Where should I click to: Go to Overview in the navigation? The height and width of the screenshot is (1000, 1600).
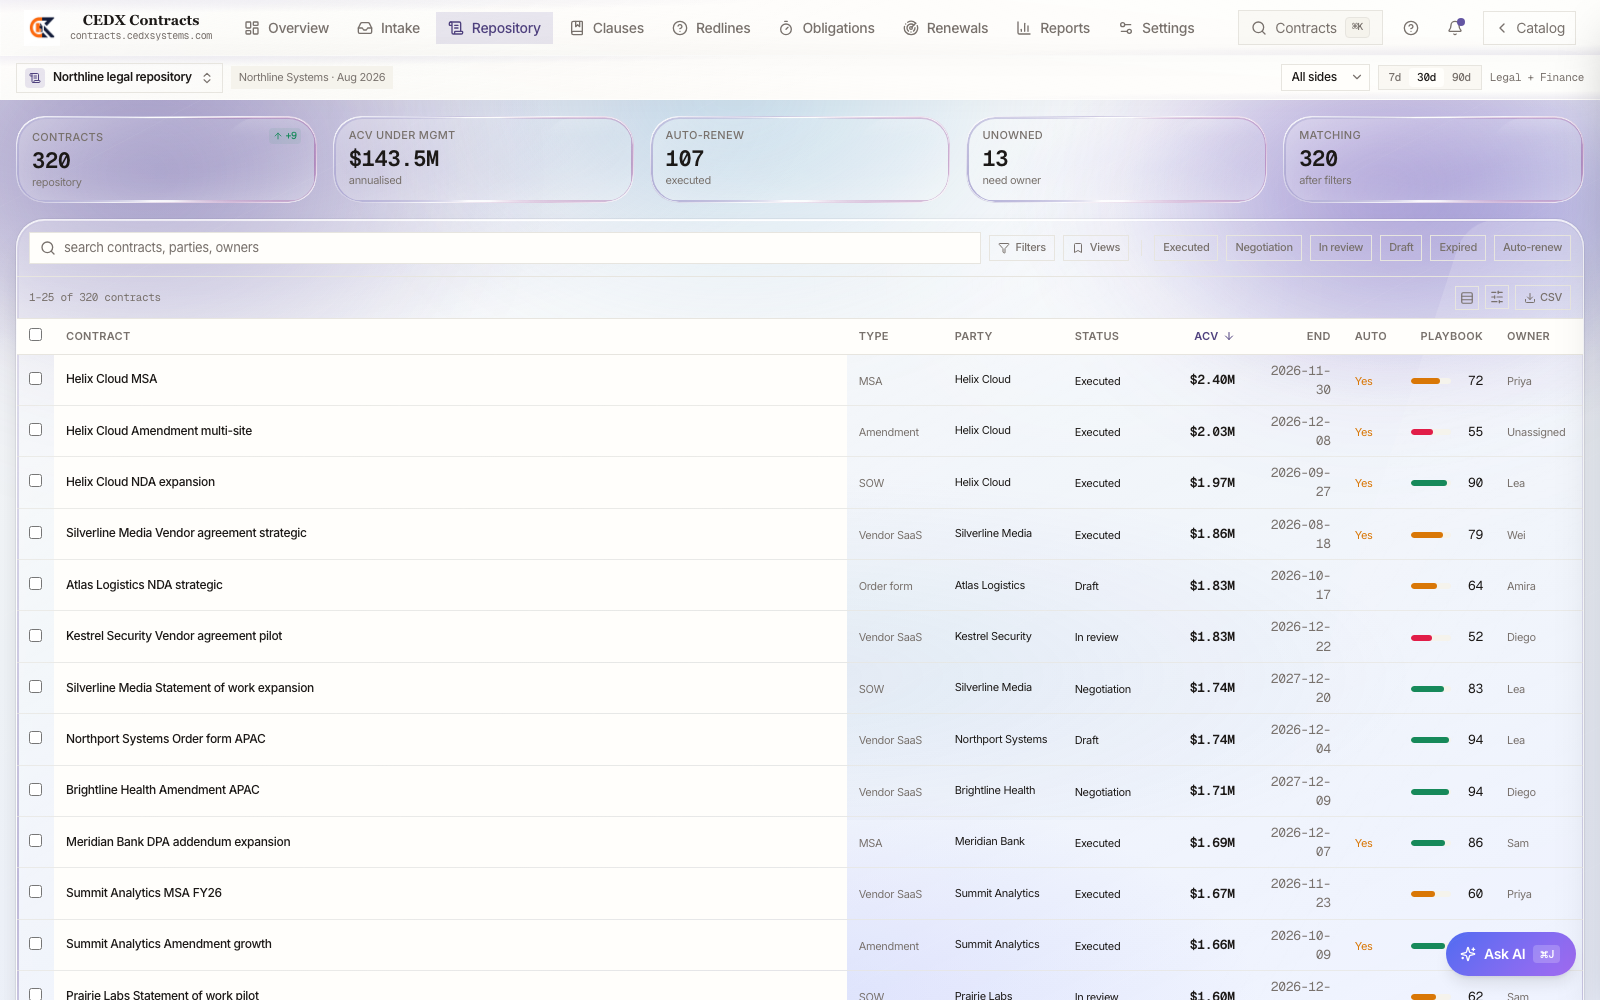[x=287, y=28]
